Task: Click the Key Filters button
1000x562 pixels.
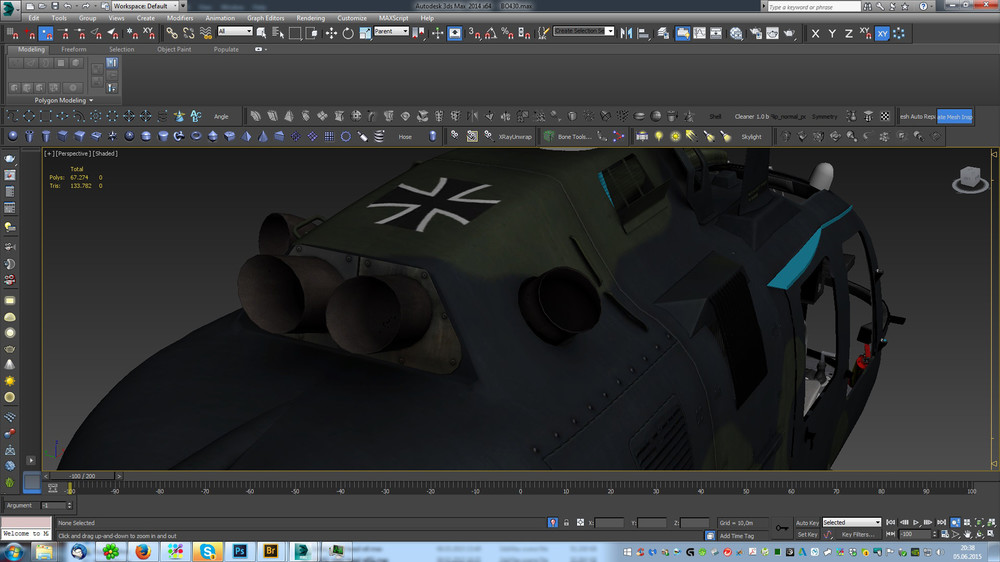Action: point(859,535)
